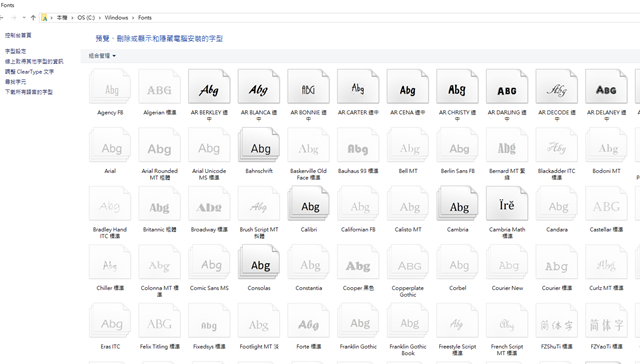Select the AR BLANCA font icon
640x364 pixels.
click(x=259, y=87)
